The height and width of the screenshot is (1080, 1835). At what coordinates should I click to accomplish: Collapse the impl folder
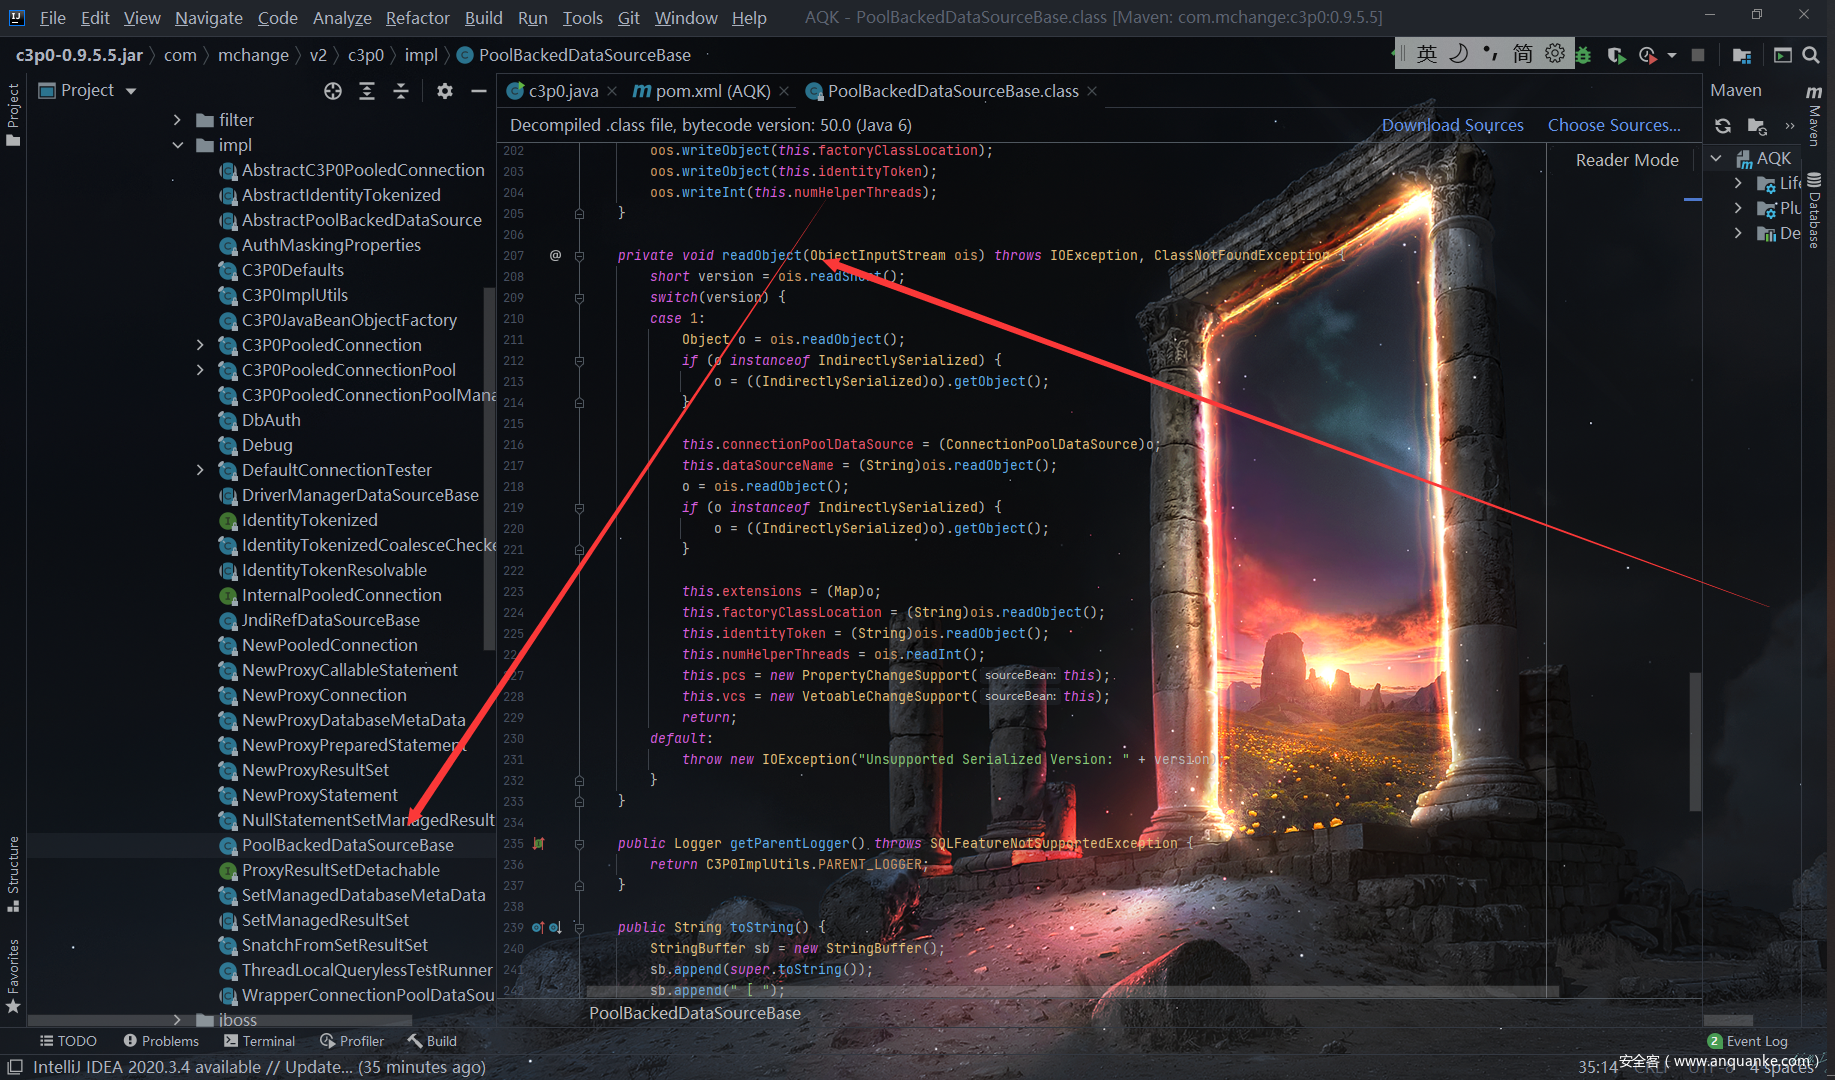(177, 145)
